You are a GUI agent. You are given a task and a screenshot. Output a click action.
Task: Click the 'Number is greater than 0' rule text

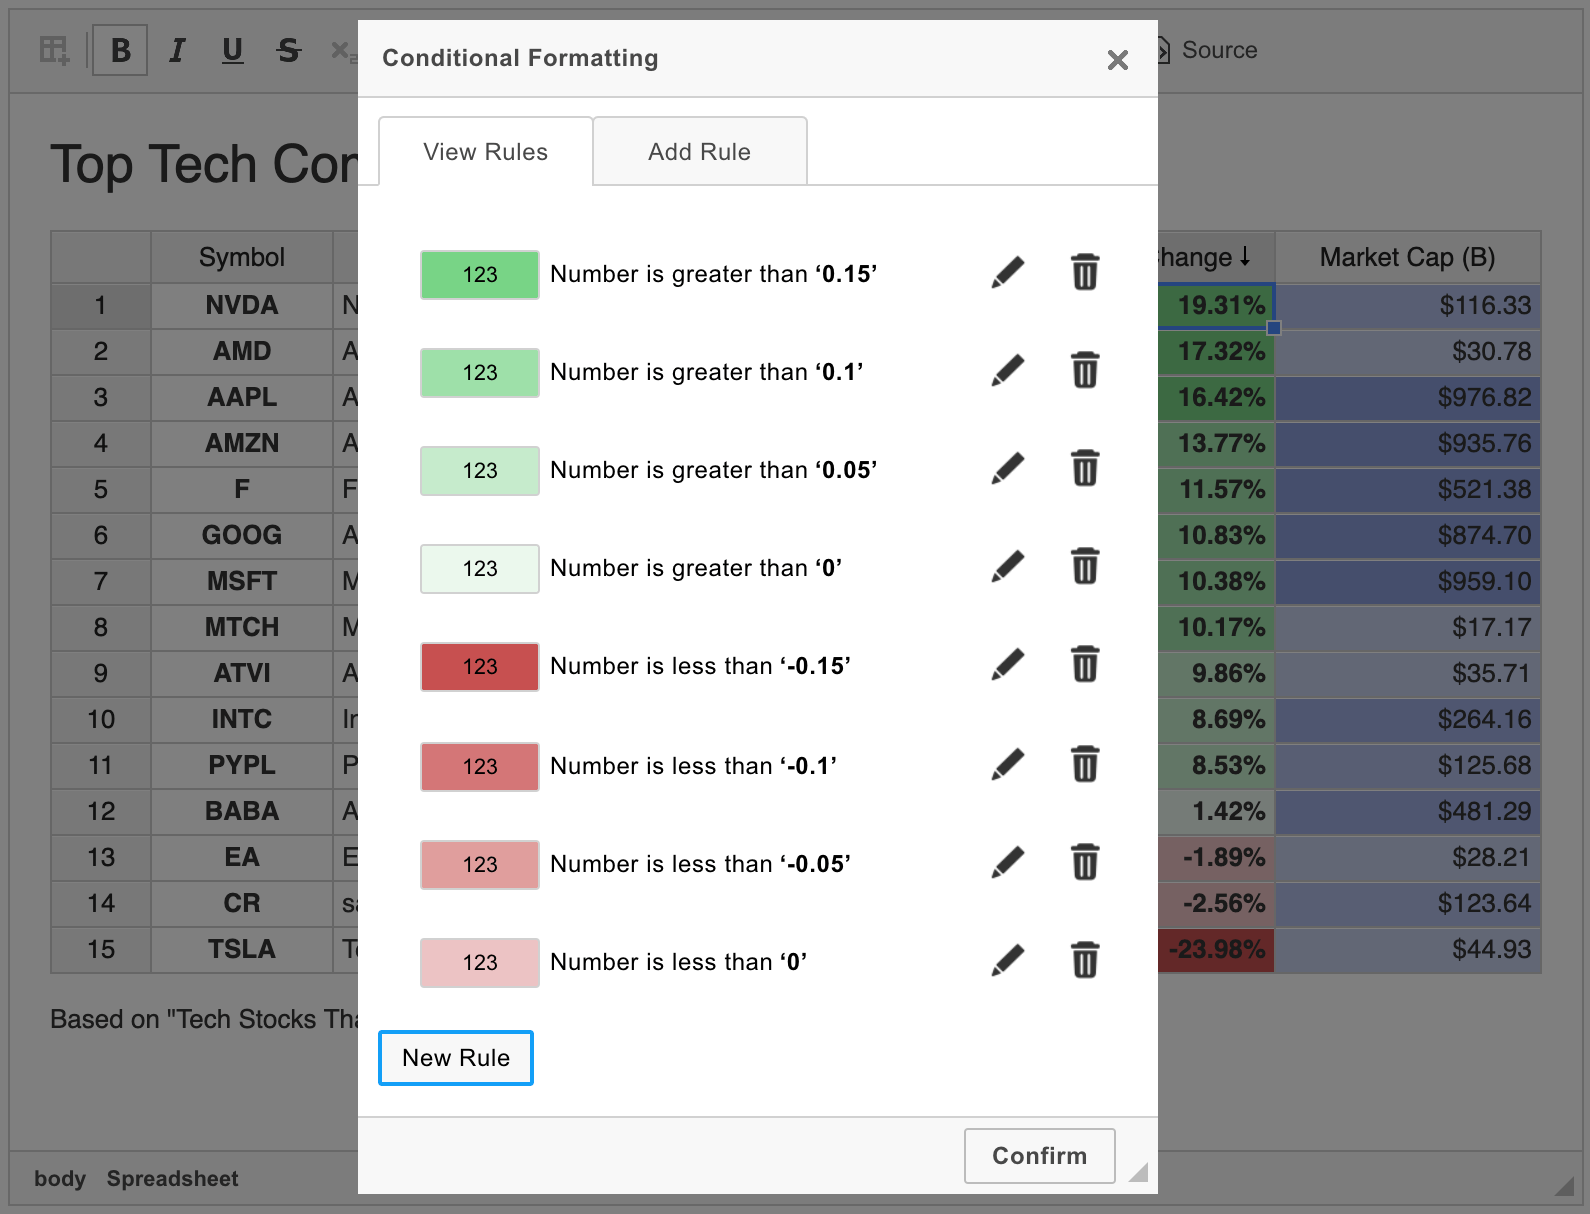pos(696,568)
